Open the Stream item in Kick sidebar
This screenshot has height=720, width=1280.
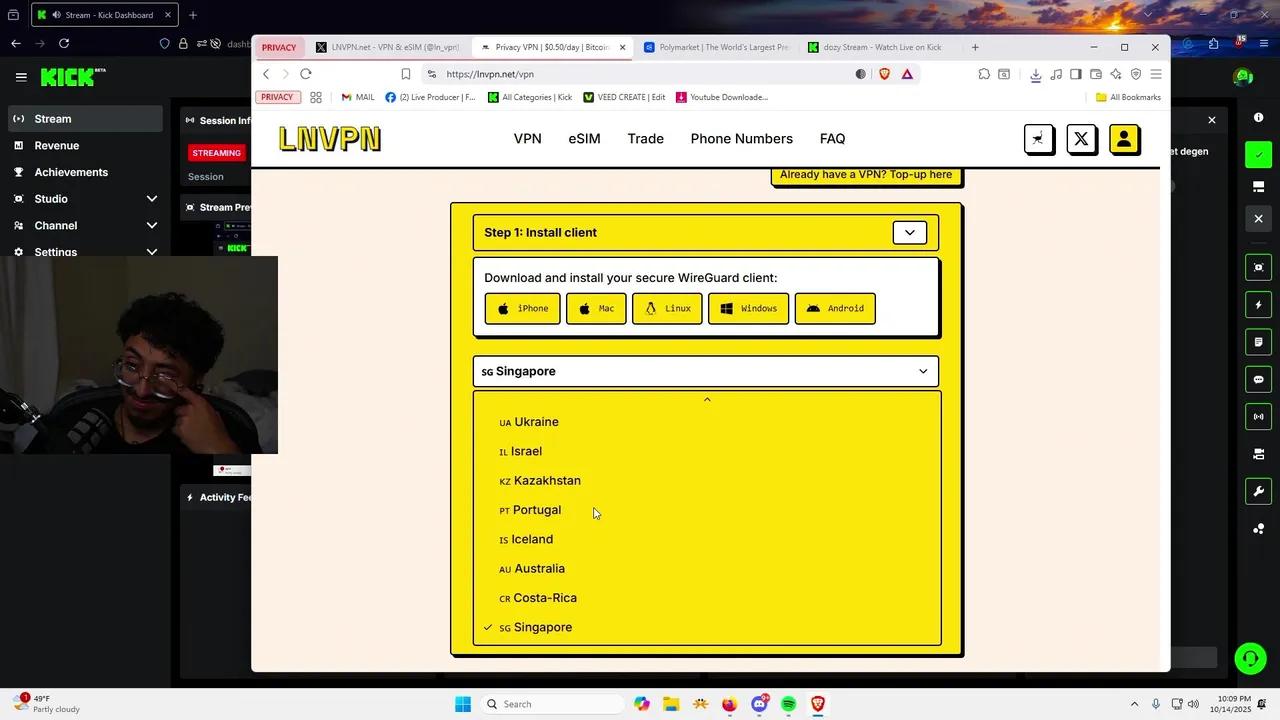[85, 119]
